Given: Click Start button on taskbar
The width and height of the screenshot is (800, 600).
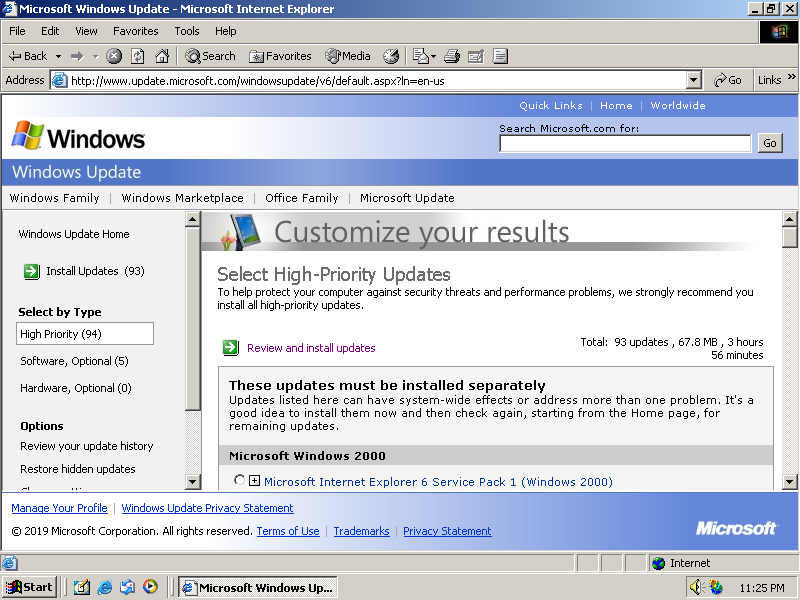Looking at the screenshot, I should (x=30, y=587).
